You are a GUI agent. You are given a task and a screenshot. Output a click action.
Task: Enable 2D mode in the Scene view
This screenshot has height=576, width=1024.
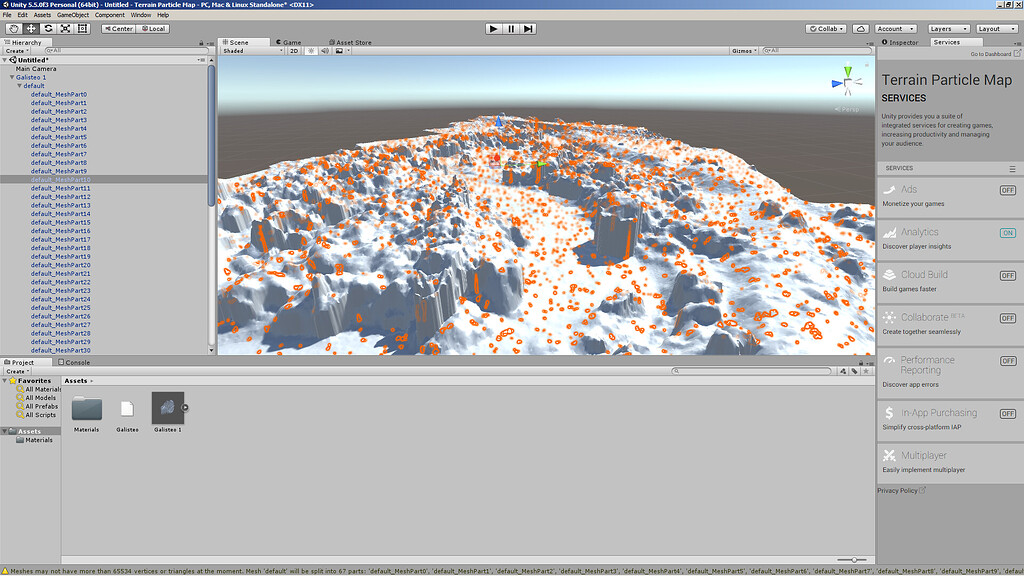coord(293,51)
